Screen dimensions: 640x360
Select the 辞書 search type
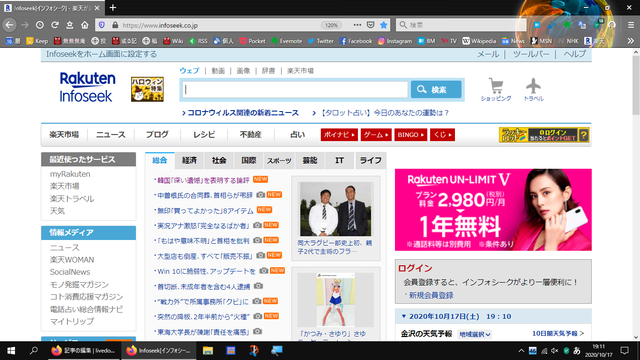coord(268,71)
